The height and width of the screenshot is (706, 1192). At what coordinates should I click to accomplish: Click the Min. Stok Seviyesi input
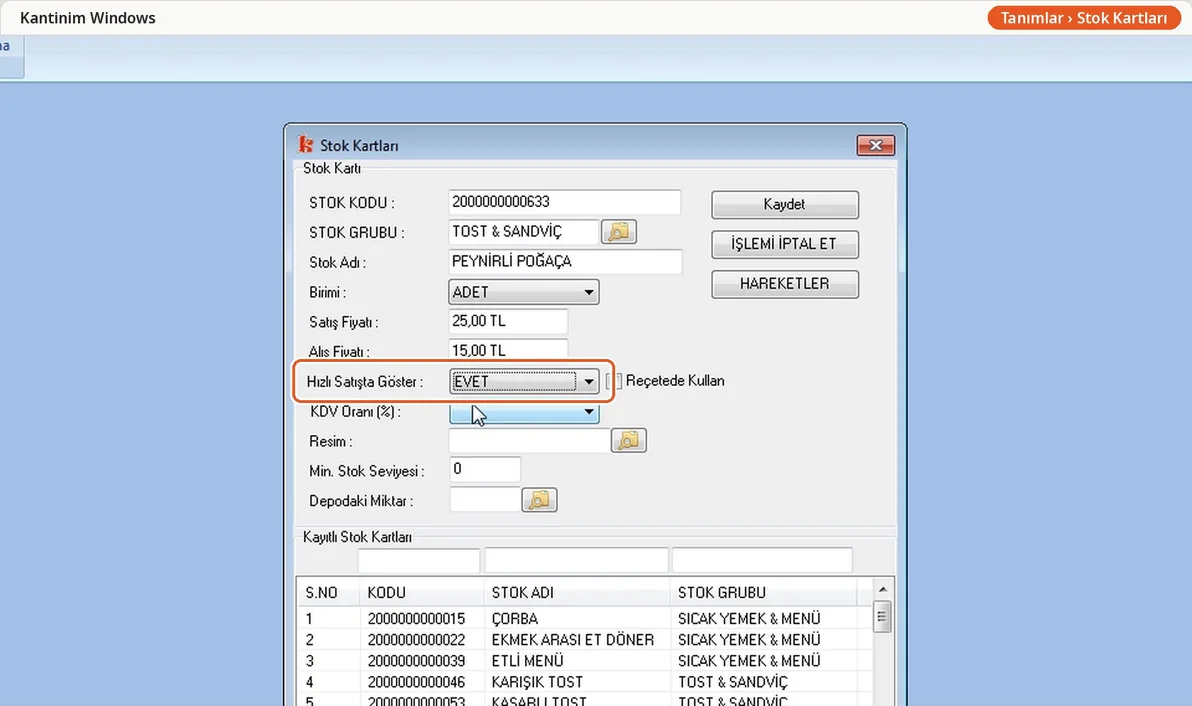[x=485, y=470]
